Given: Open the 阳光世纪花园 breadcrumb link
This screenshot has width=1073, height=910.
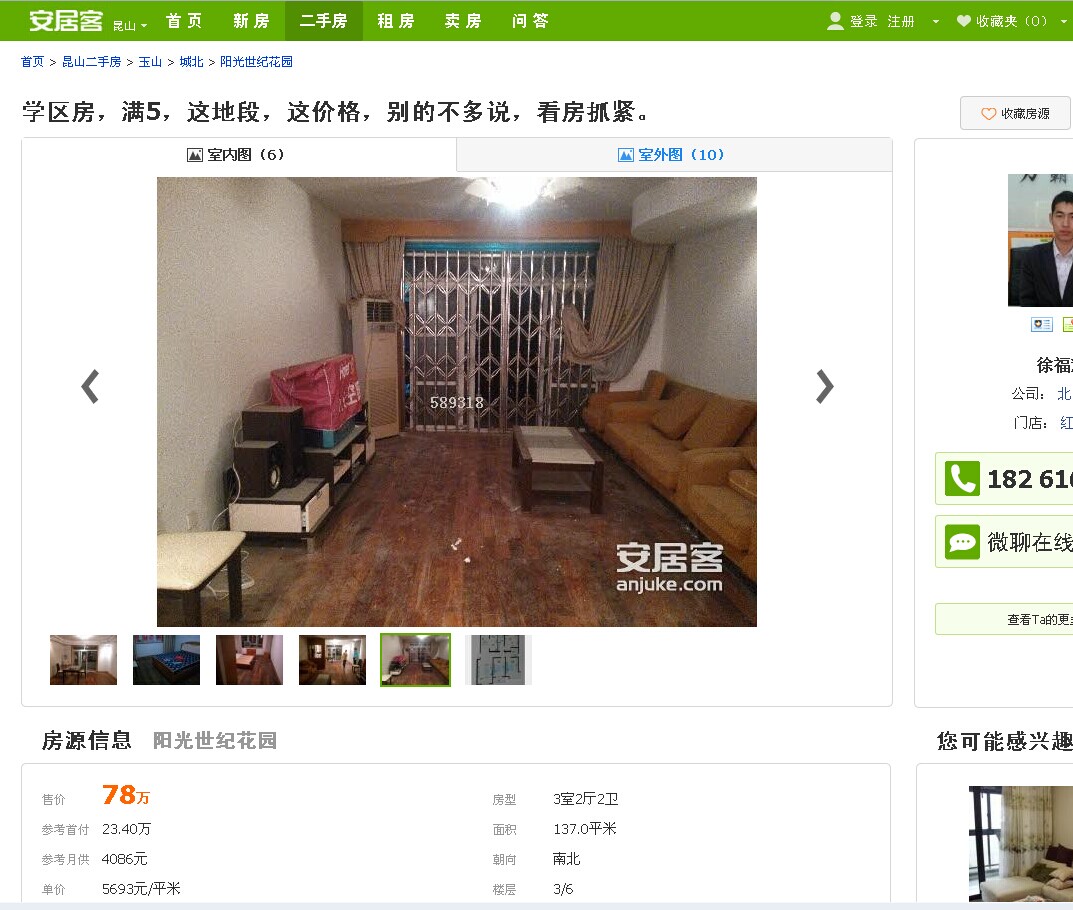Looking at the screenshot, I should click(256, 62).
